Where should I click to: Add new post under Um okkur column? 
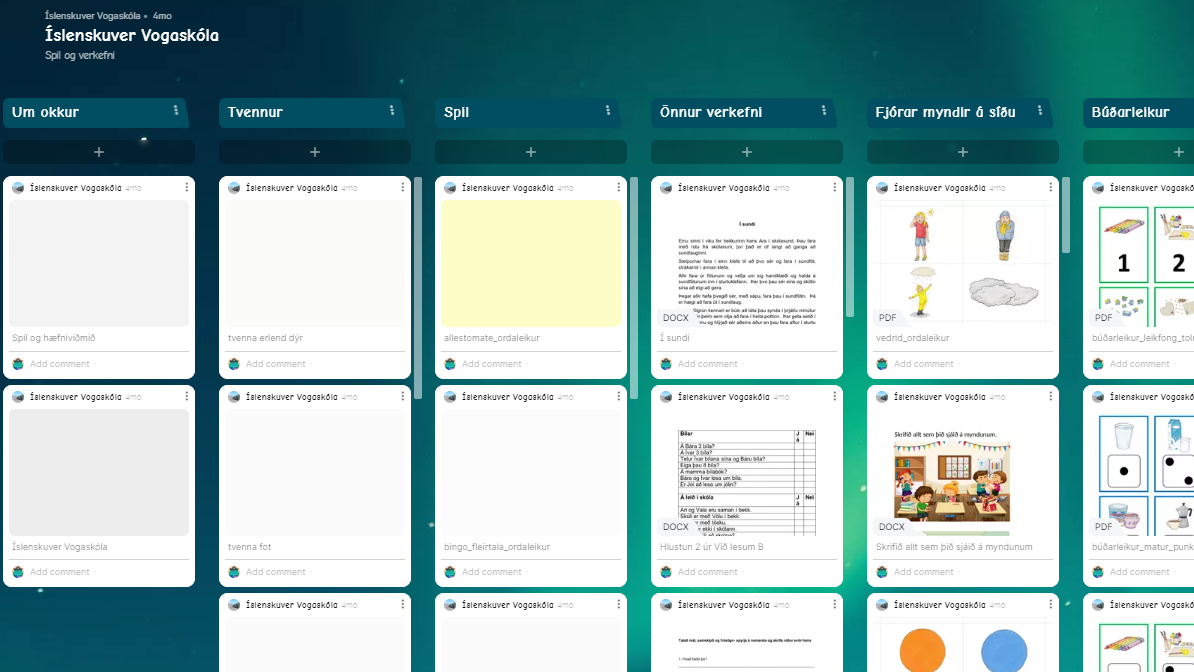point(99,152)
